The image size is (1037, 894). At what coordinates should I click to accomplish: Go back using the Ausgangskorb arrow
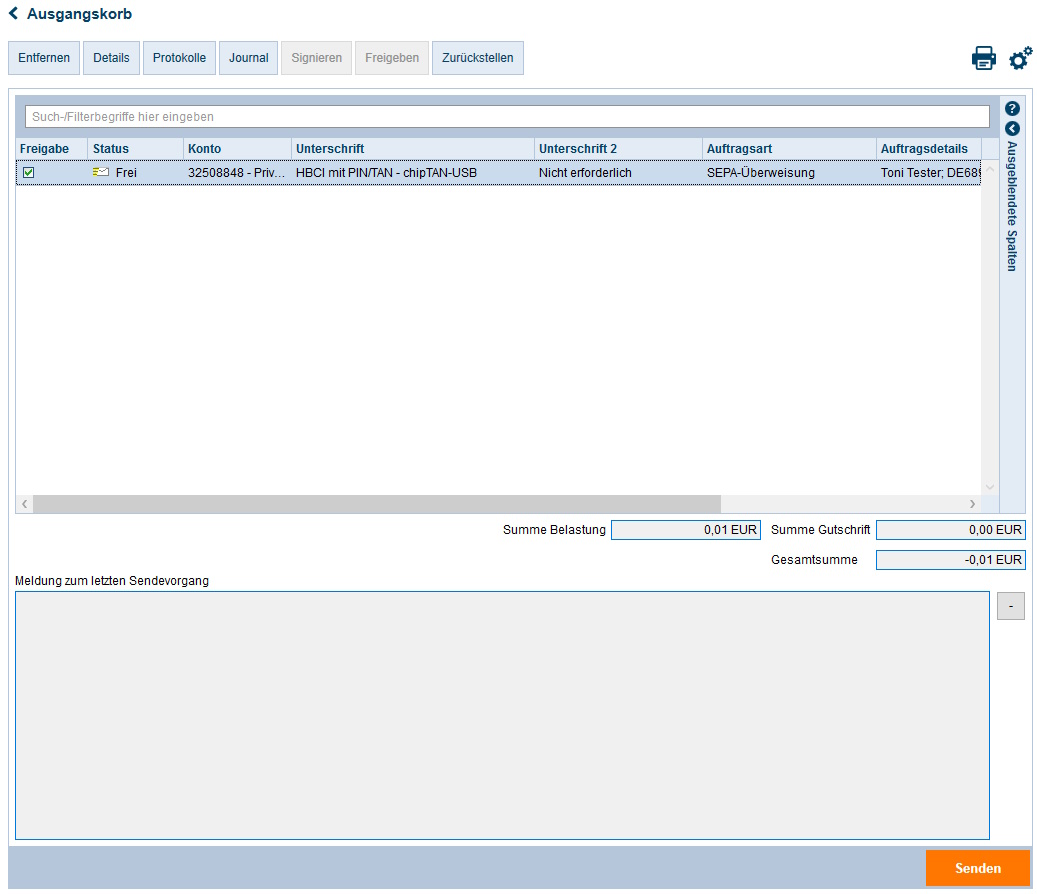tap(14, 14)
